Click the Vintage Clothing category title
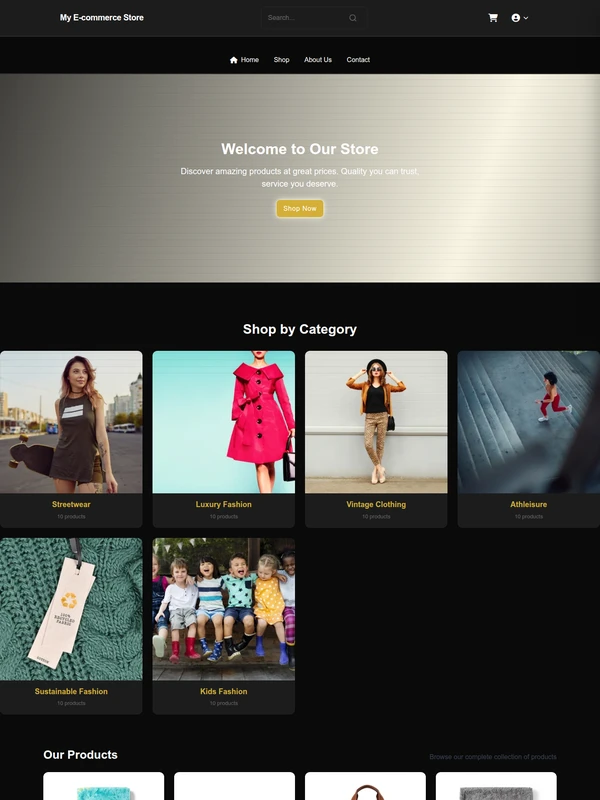 pos(376,505)
